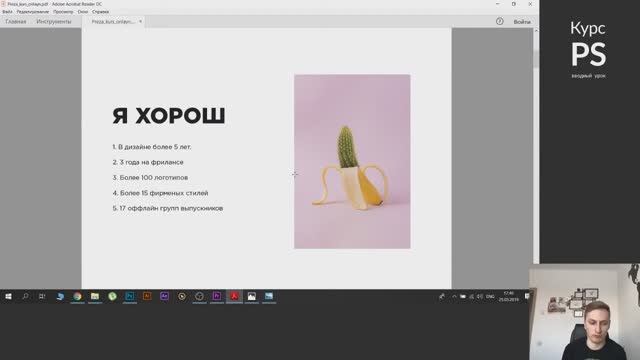Open the Windows Start menu
Image resolution: width=640 pixels, height=360 pixels.
pos(8,296)
